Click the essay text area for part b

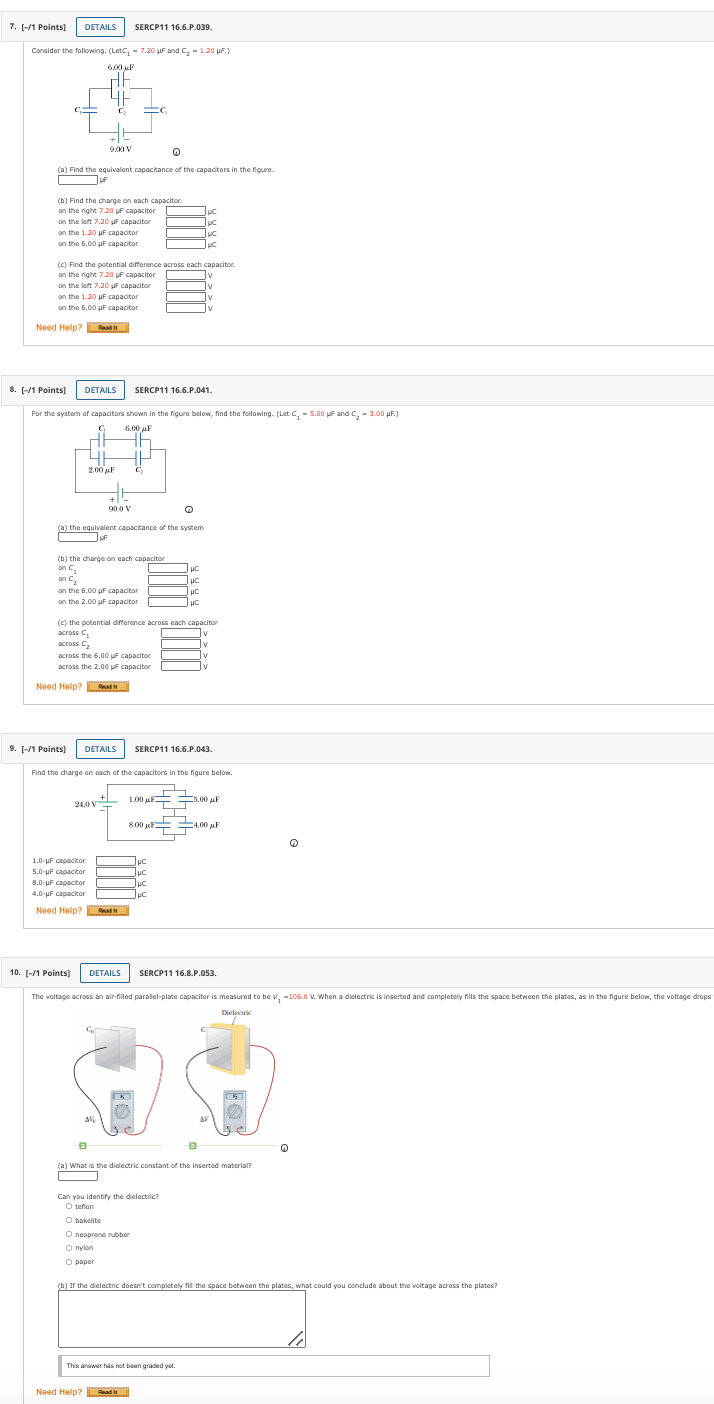[182, 1318]
